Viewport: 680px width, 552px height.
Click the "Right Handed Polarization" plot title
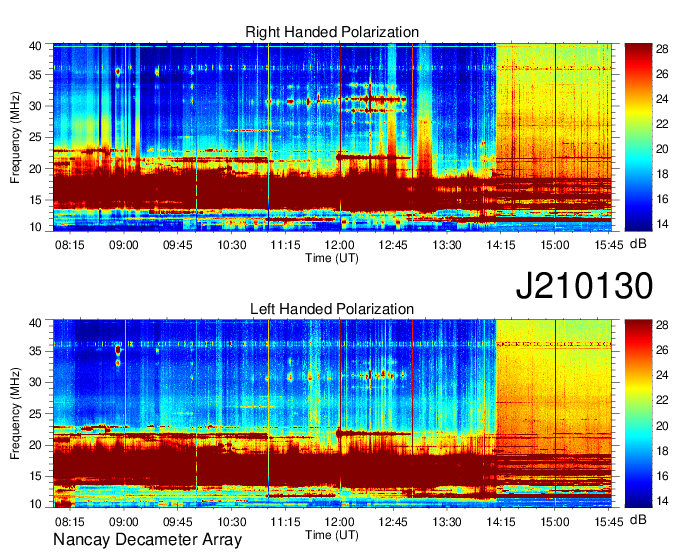coord(332,33)
